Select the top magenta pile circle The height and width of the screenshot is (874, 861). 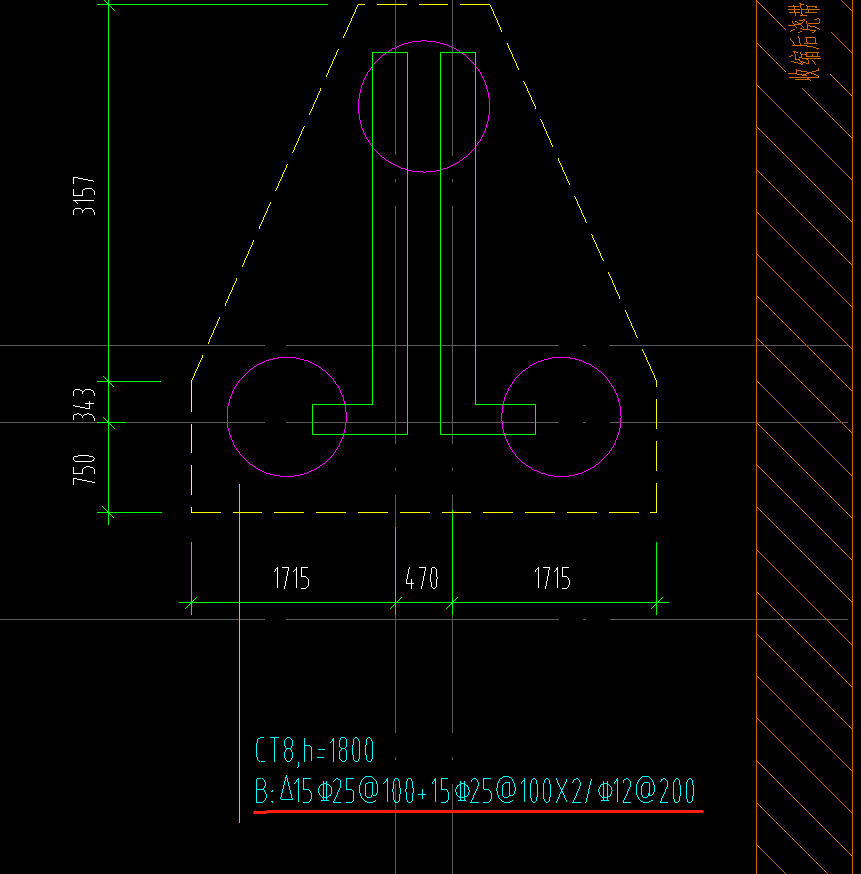(424, 106)
